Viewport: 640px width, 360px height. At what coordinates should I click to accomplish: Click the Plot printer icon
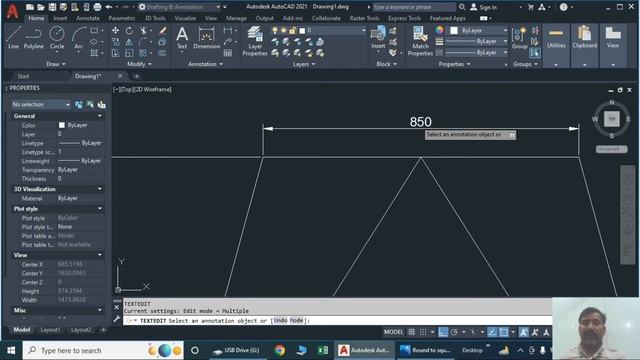point(97,7)
